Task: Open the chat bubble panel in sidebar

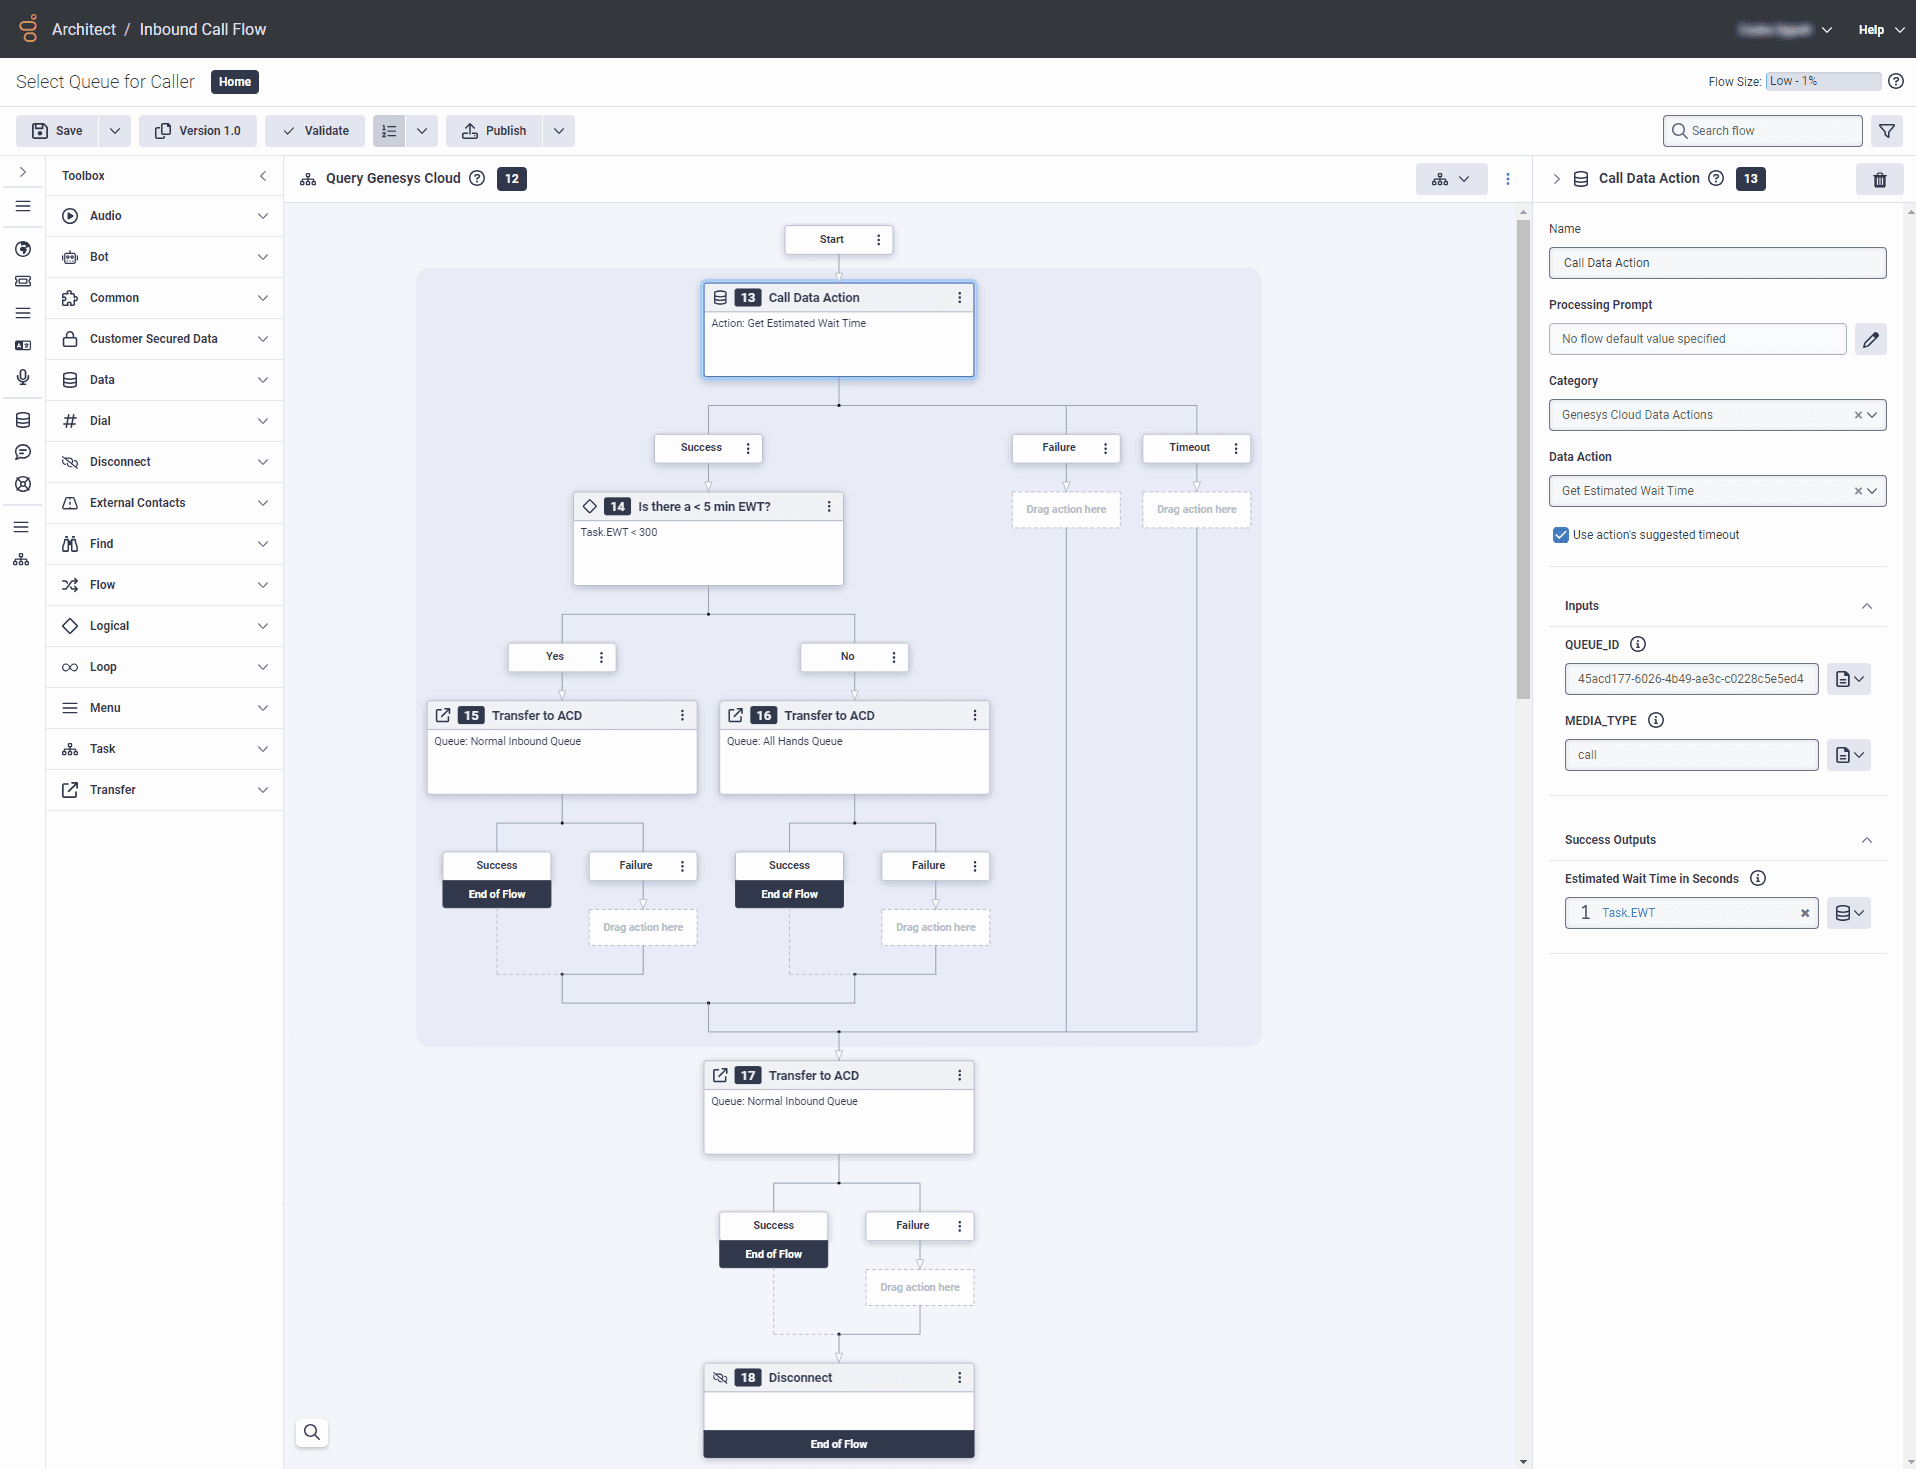Action: point(22,452)
